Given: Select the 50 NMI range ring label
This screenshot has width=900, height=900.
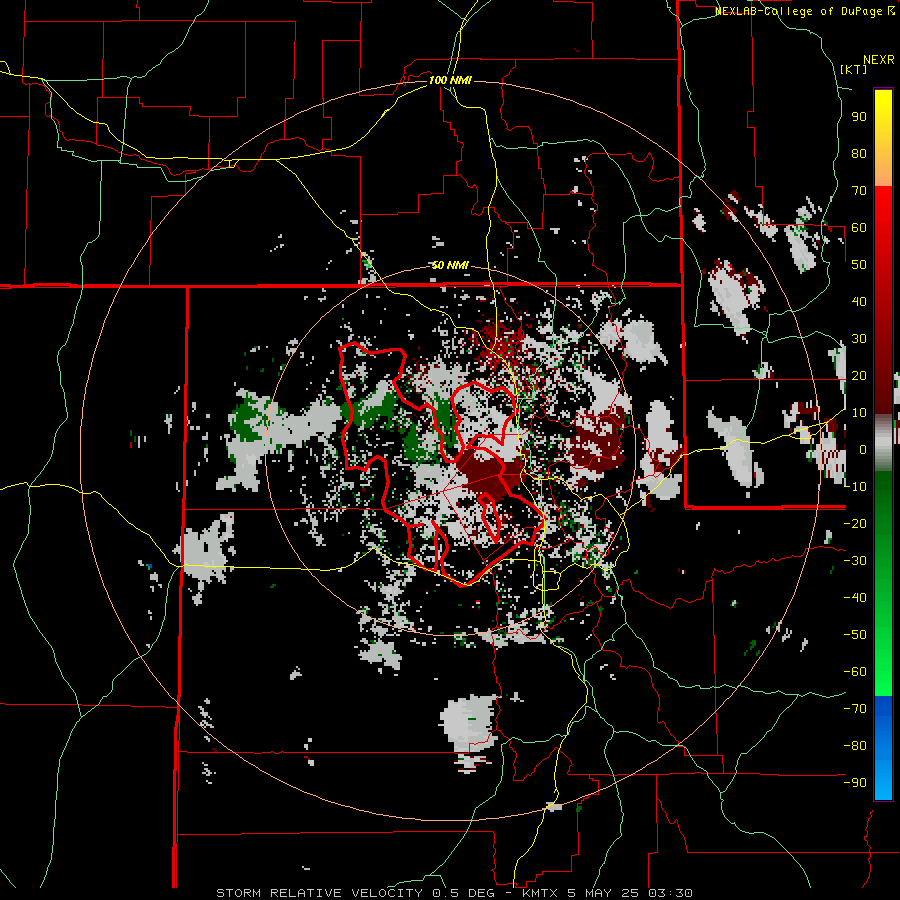Looking at the screenshot, I should [x=450, y=265].
